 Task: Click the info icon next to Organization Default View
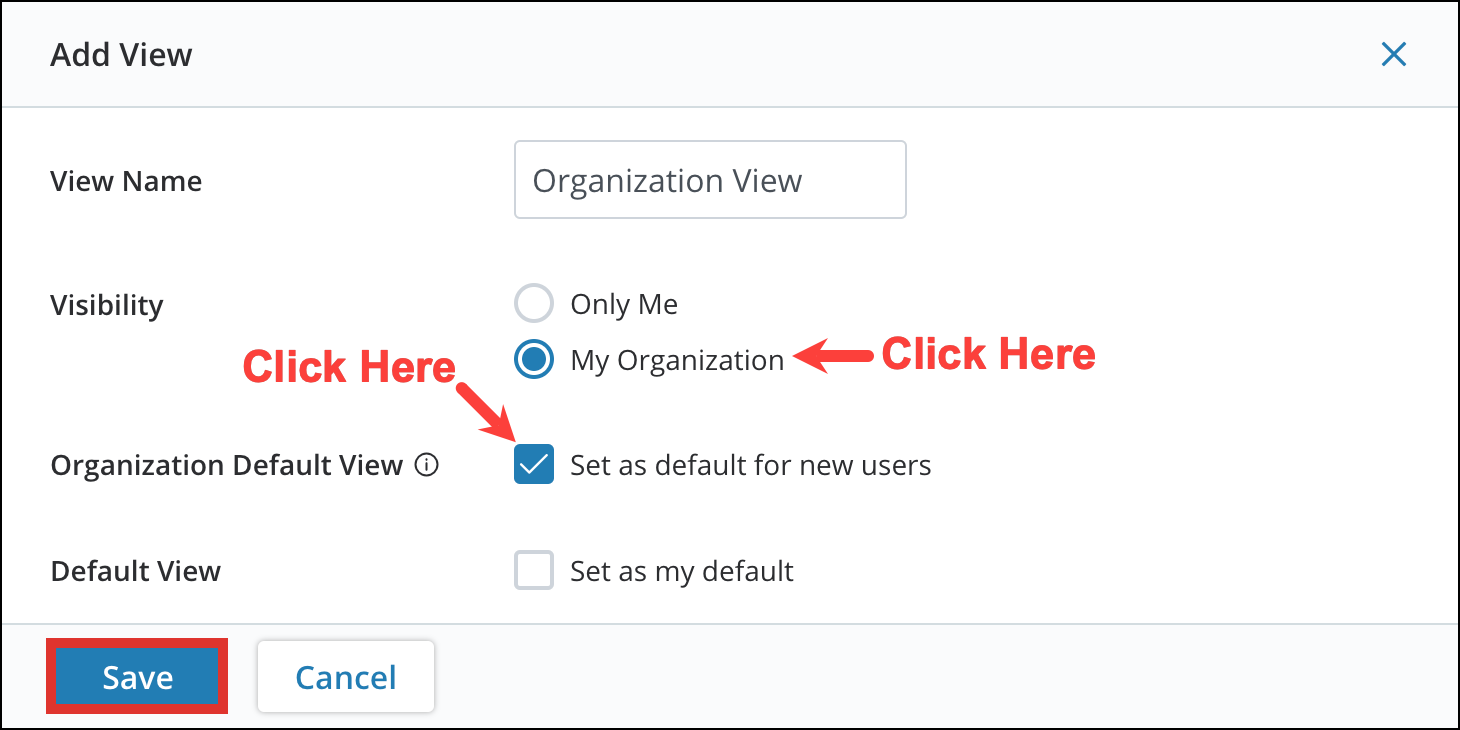(427, 464)
